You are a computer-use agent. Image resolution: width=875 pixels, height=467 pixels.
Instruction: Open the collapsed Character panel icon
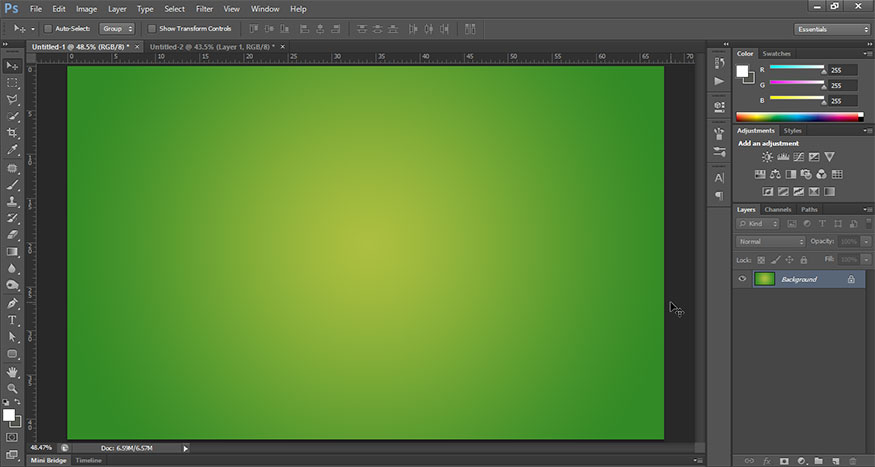pos(719,178)
